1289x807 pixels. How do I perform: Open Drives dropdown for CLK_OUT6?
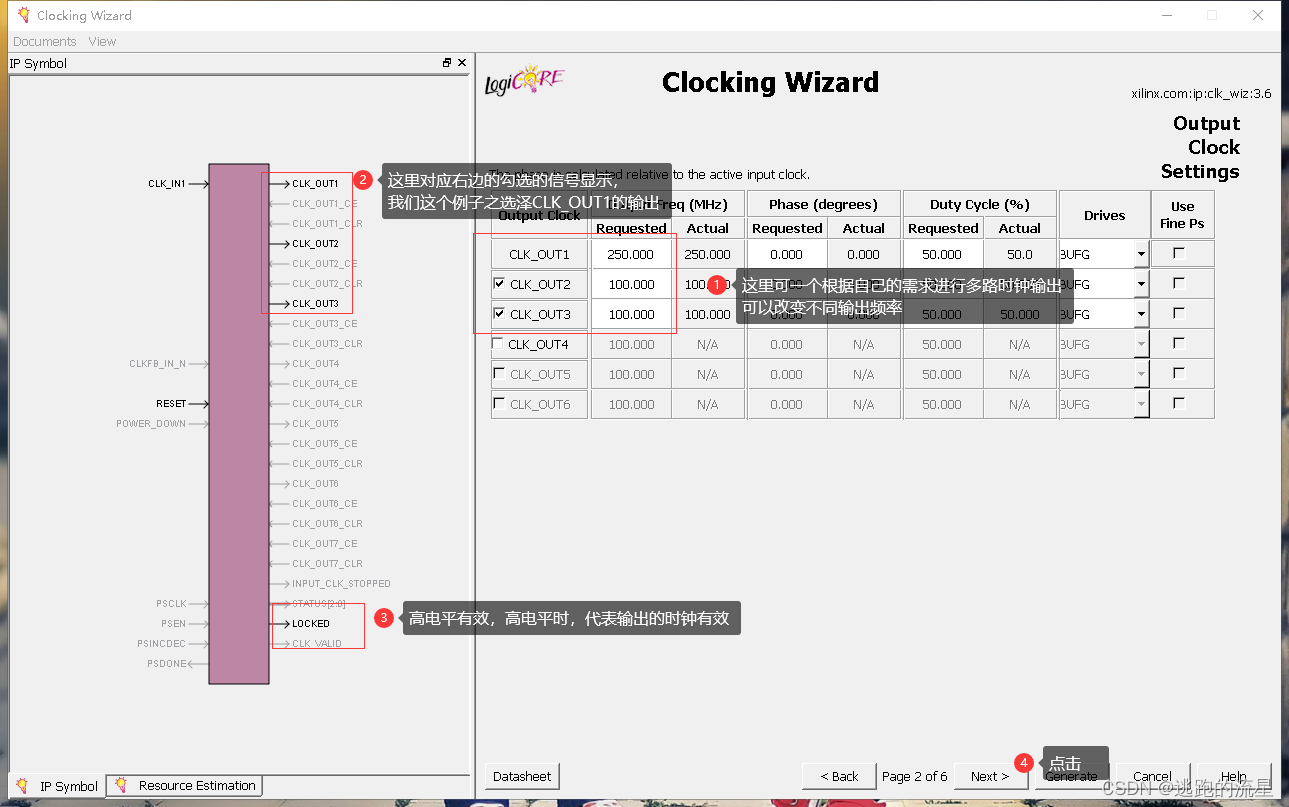pos(1141,404)
